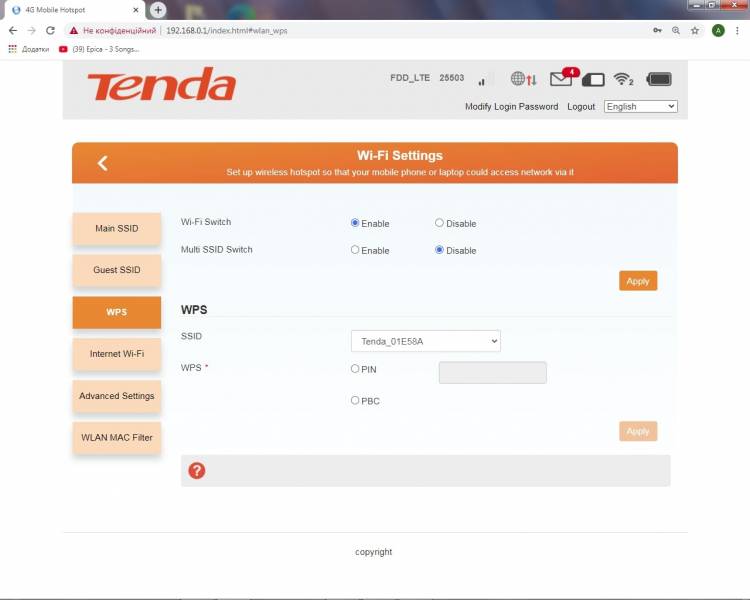Image resolution: width=750 pixels, height=600 pixels.
Task: Open the SMS inbox envelope icon
Action: click(561, 79)
